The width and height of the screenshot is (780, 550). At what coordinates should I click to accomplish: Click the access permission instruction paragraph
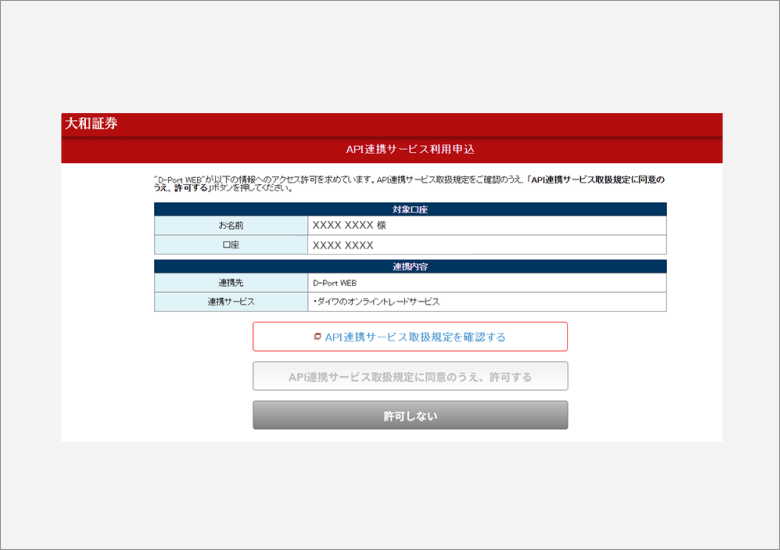pos(409,183)
